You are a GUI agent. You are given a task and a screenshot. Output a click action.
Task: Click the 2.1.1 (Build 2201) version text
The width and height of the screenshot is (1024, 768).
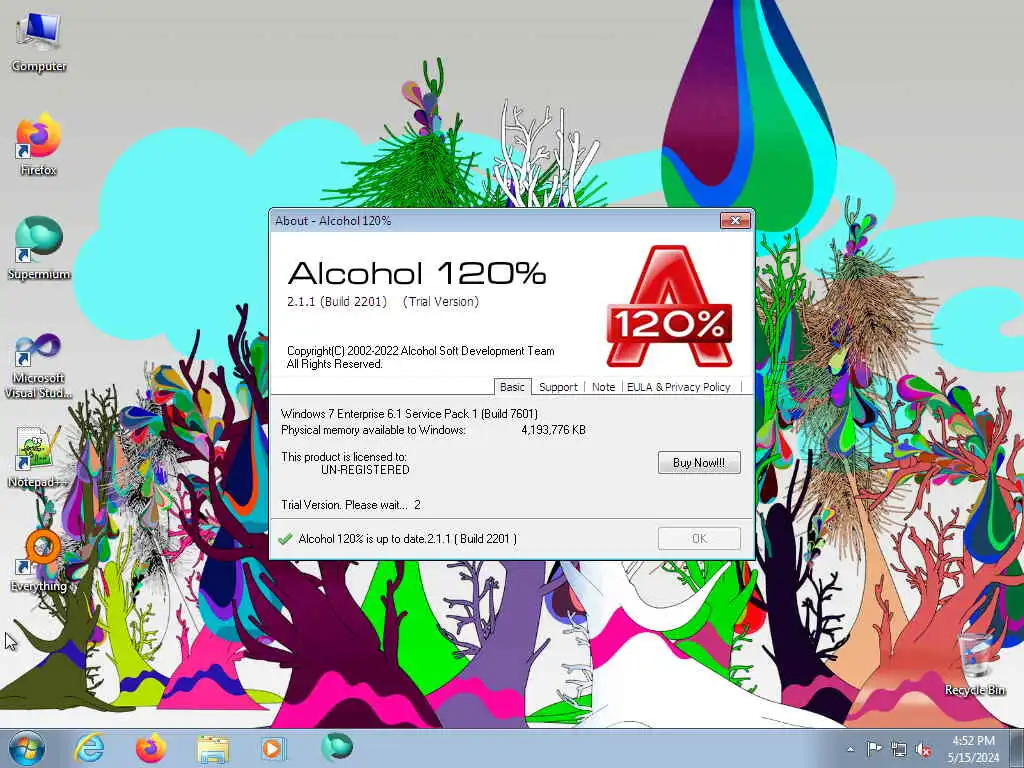(337, 301)
